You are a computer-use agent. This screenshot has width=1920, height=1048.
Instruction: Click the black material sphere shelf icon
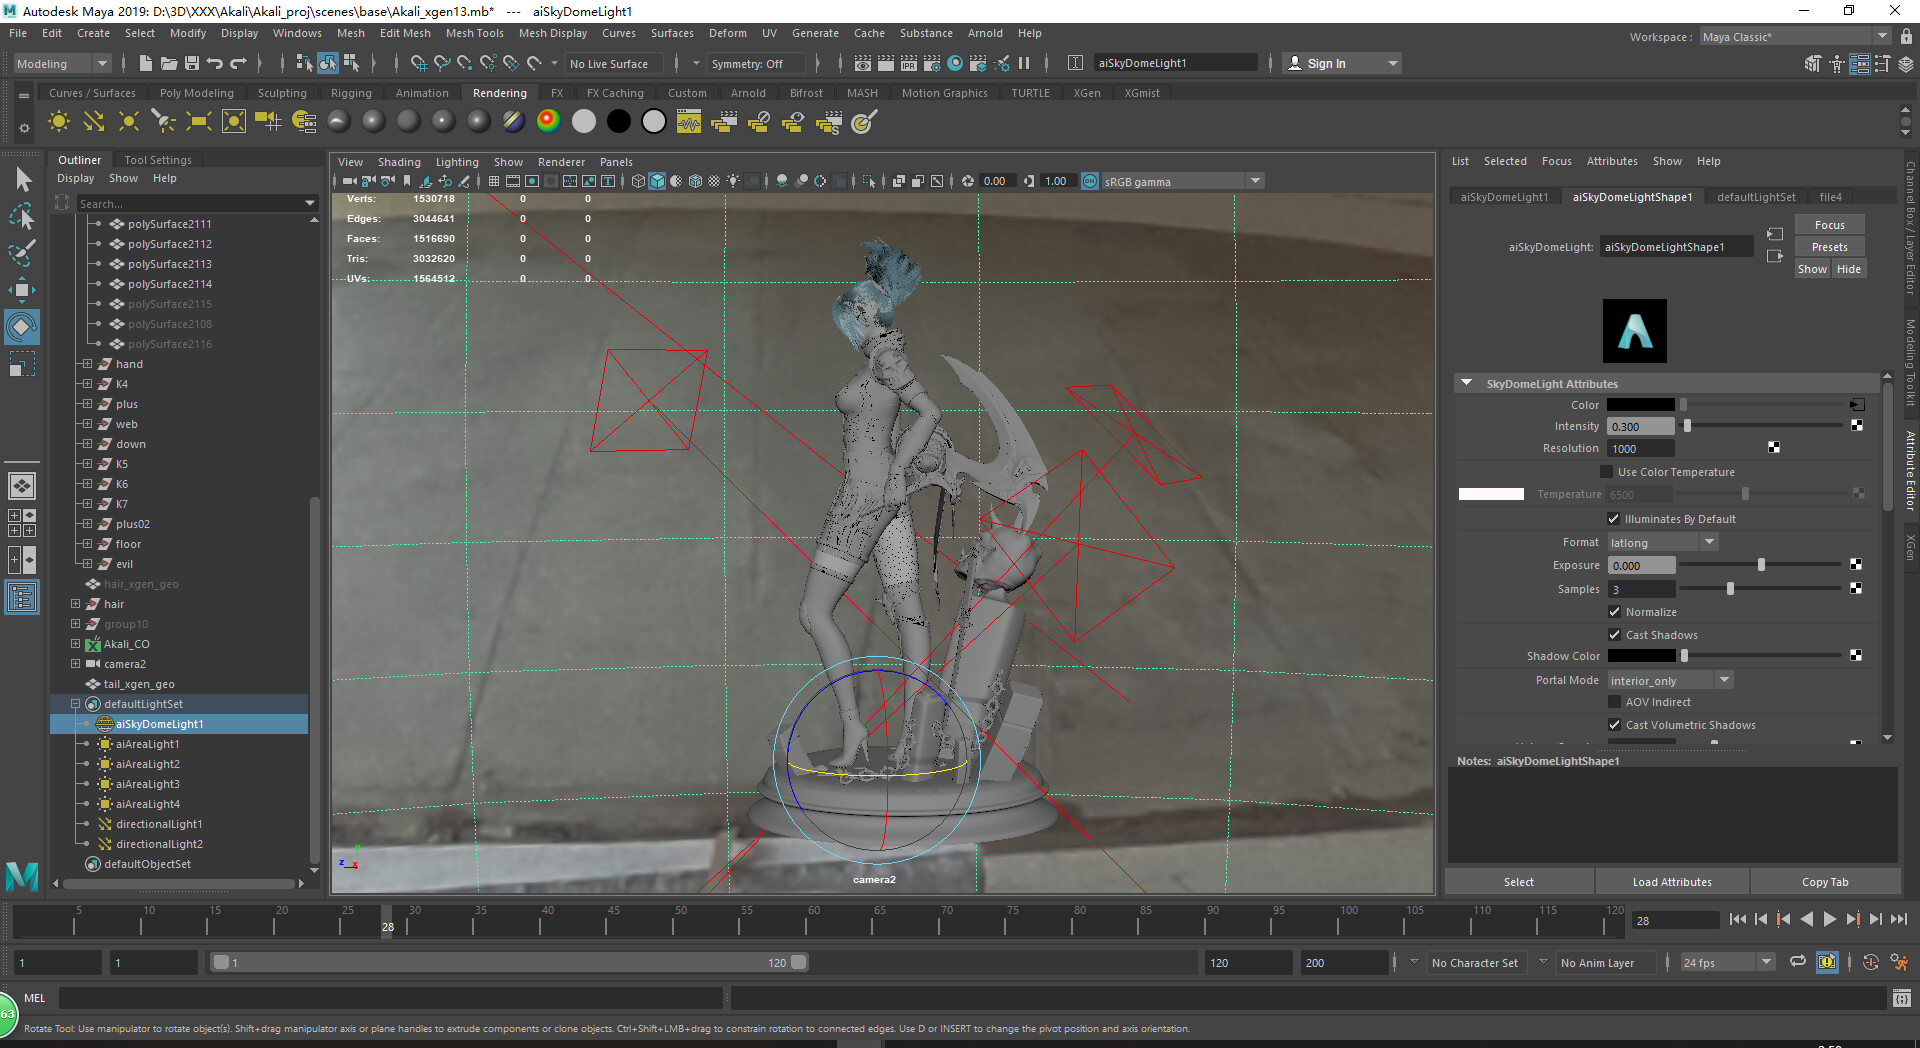[619, 122]
